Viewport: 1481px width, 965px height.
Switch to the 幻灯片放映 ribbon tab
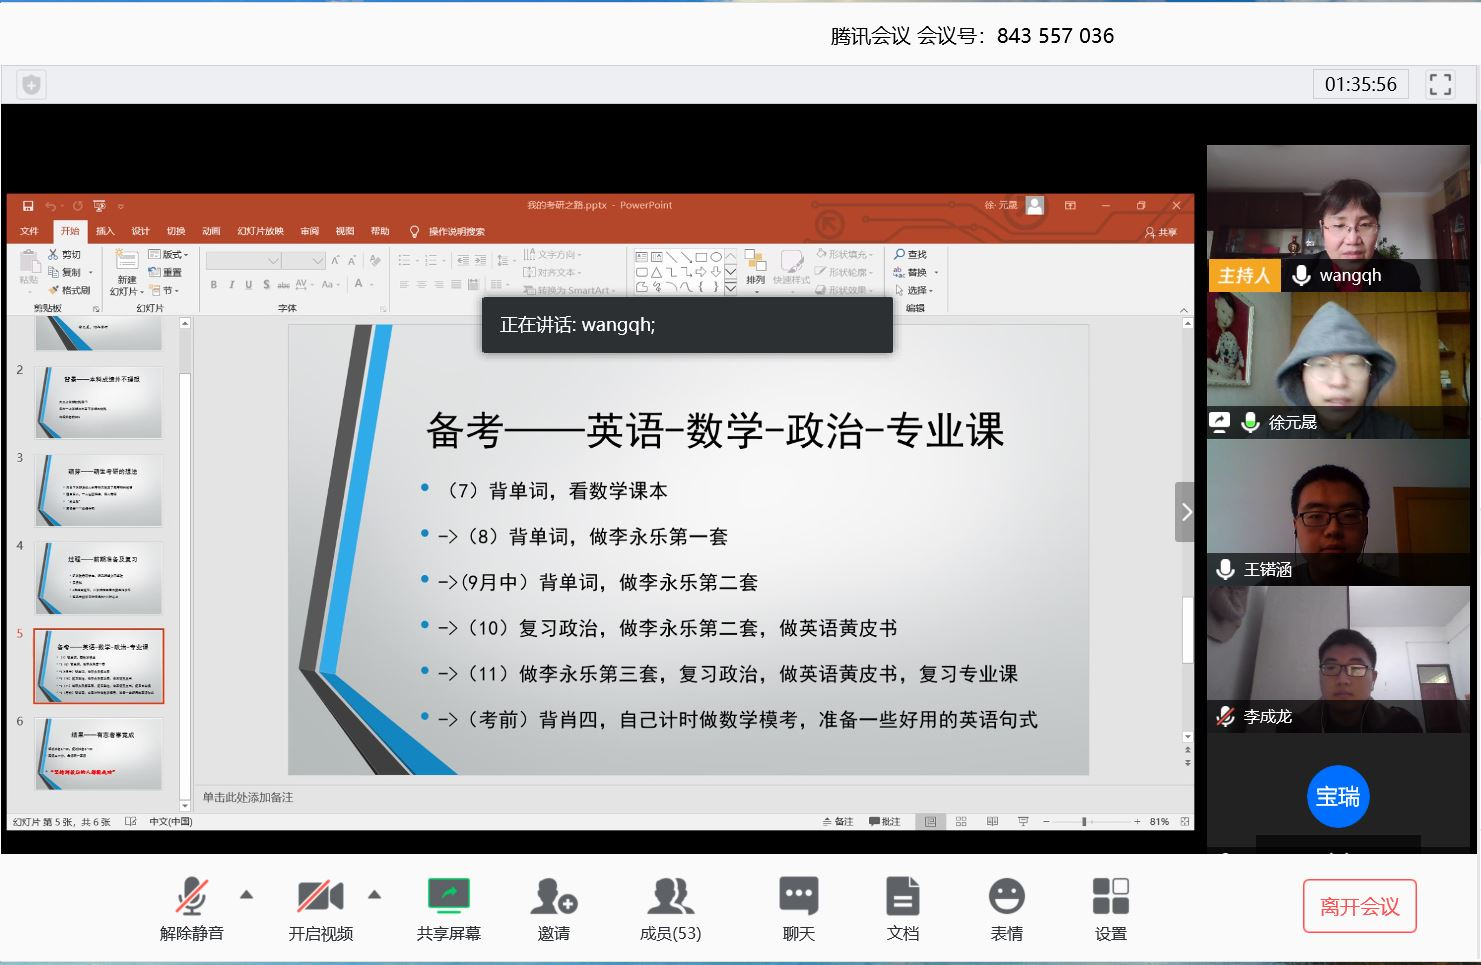pos(260,231)
